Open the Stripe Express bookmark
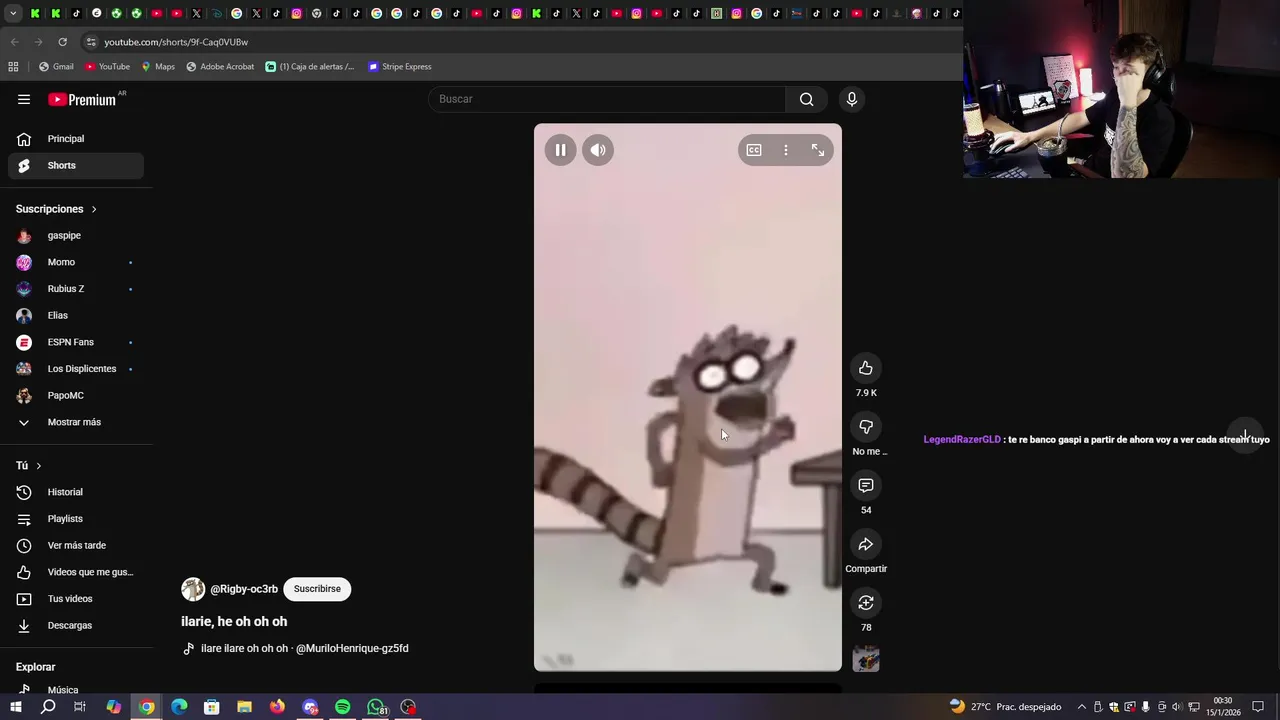1280x720 pixels. 400,67
